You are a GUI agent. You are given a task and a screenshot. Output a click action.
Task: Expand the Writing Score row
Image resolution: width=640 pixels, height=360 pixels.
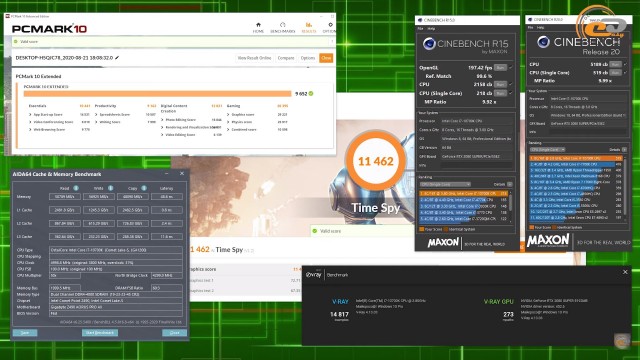tap(96, 122)
